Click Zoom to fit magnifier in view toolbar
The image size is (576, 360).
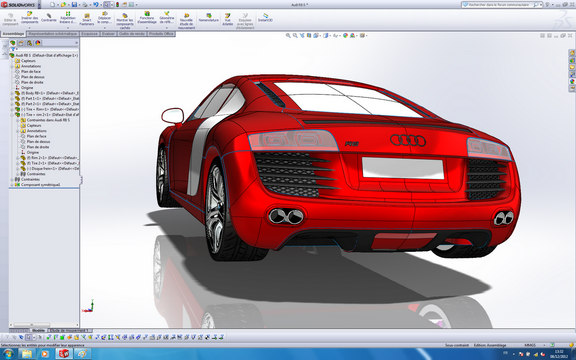pos(288,36)
